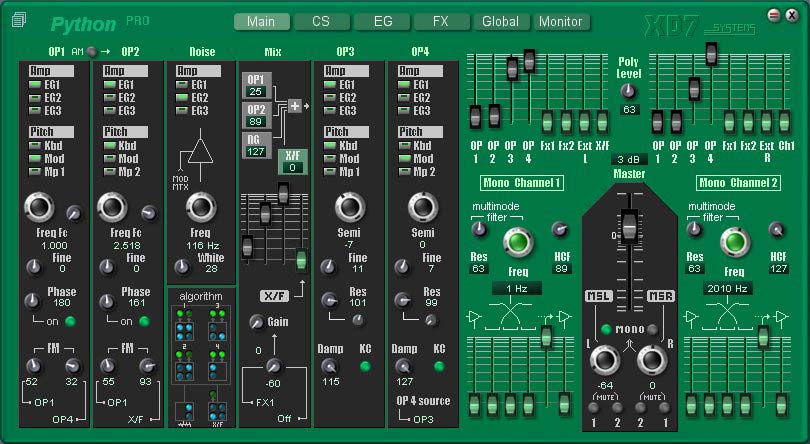This screenshot has height=444, width=810.
Task: Select algorithm 1 diagram
Action: tap(184, 325)
